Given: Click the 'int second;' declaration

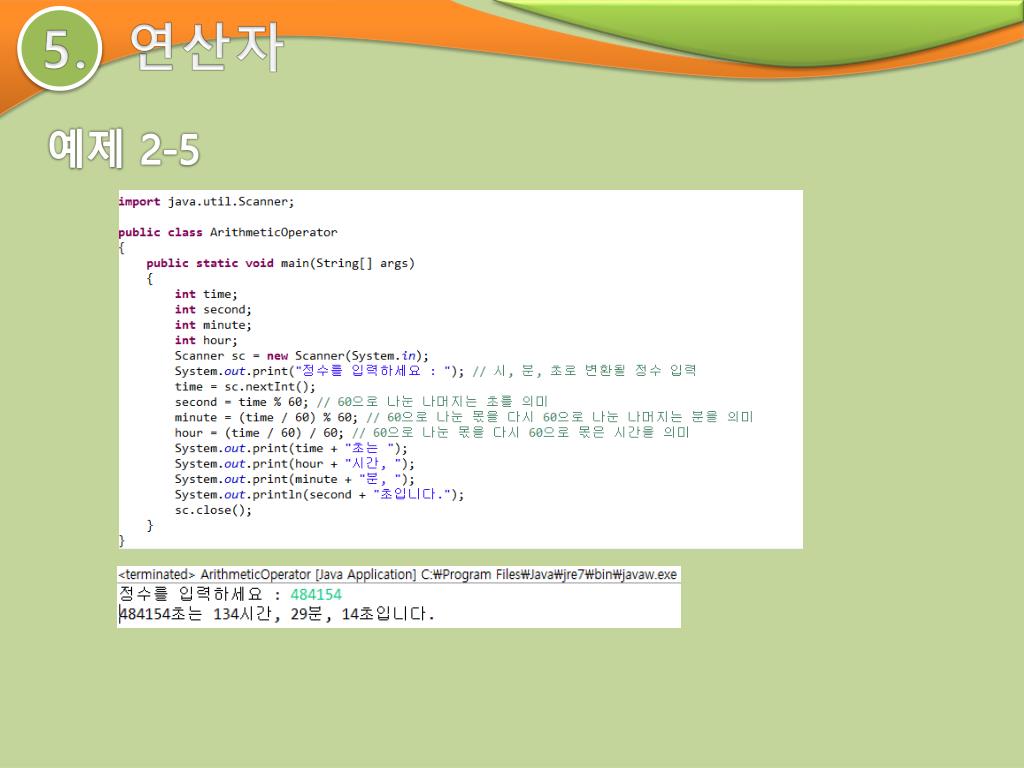Looking at the screenshot, I should (x=213, y=310).
